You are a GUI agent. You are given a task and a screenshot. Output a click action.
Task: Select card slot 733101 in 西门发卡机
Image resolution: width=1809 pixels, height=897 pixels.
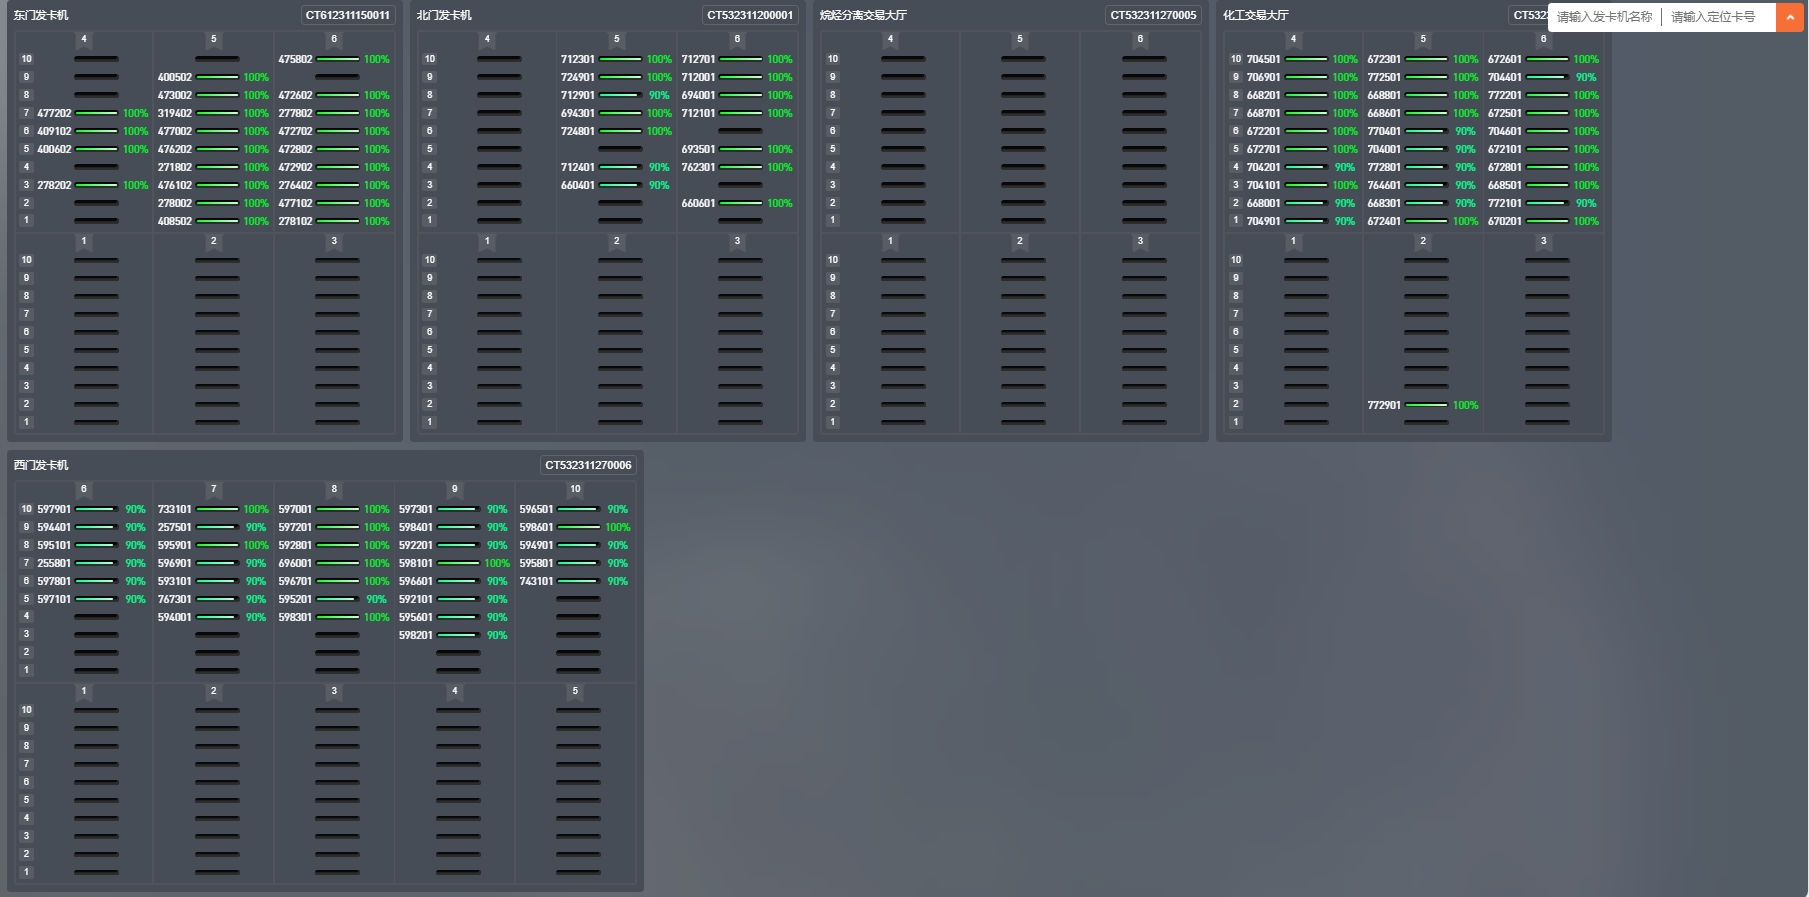pyautogui.click(x=174, y=509)
